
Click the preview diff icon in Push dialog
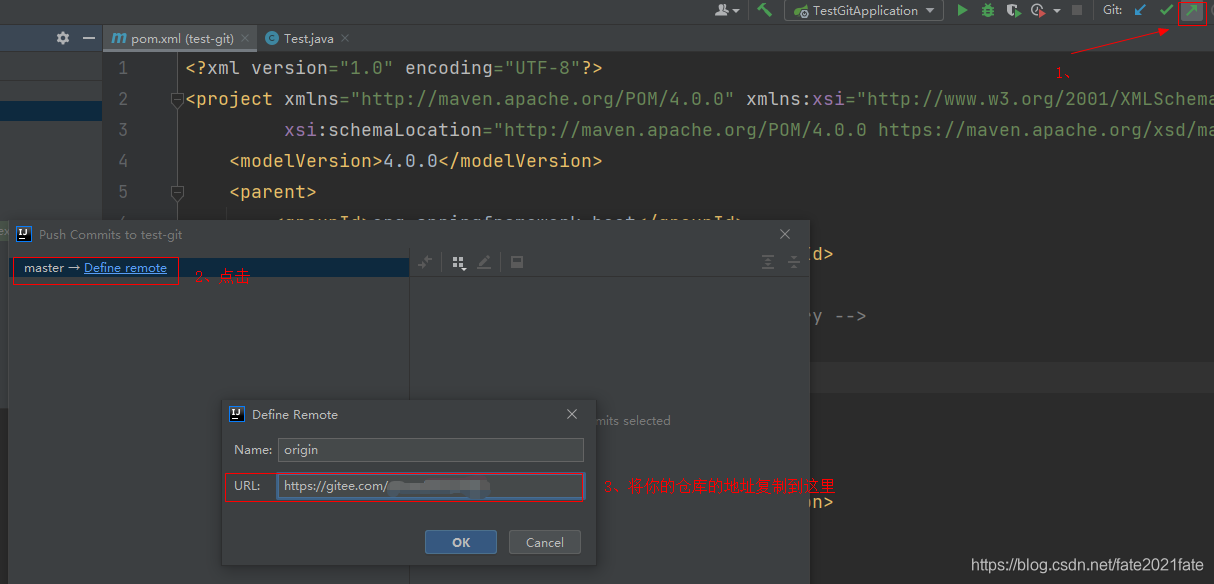pos(517,262)
